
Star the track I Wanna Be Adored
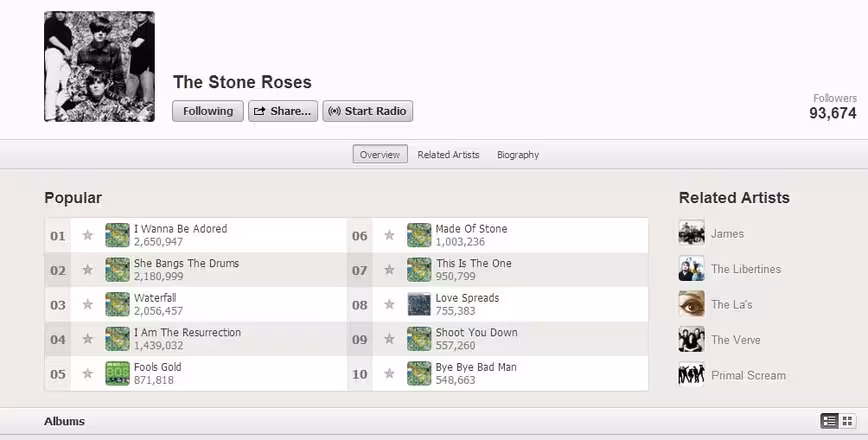click(87, 235)
